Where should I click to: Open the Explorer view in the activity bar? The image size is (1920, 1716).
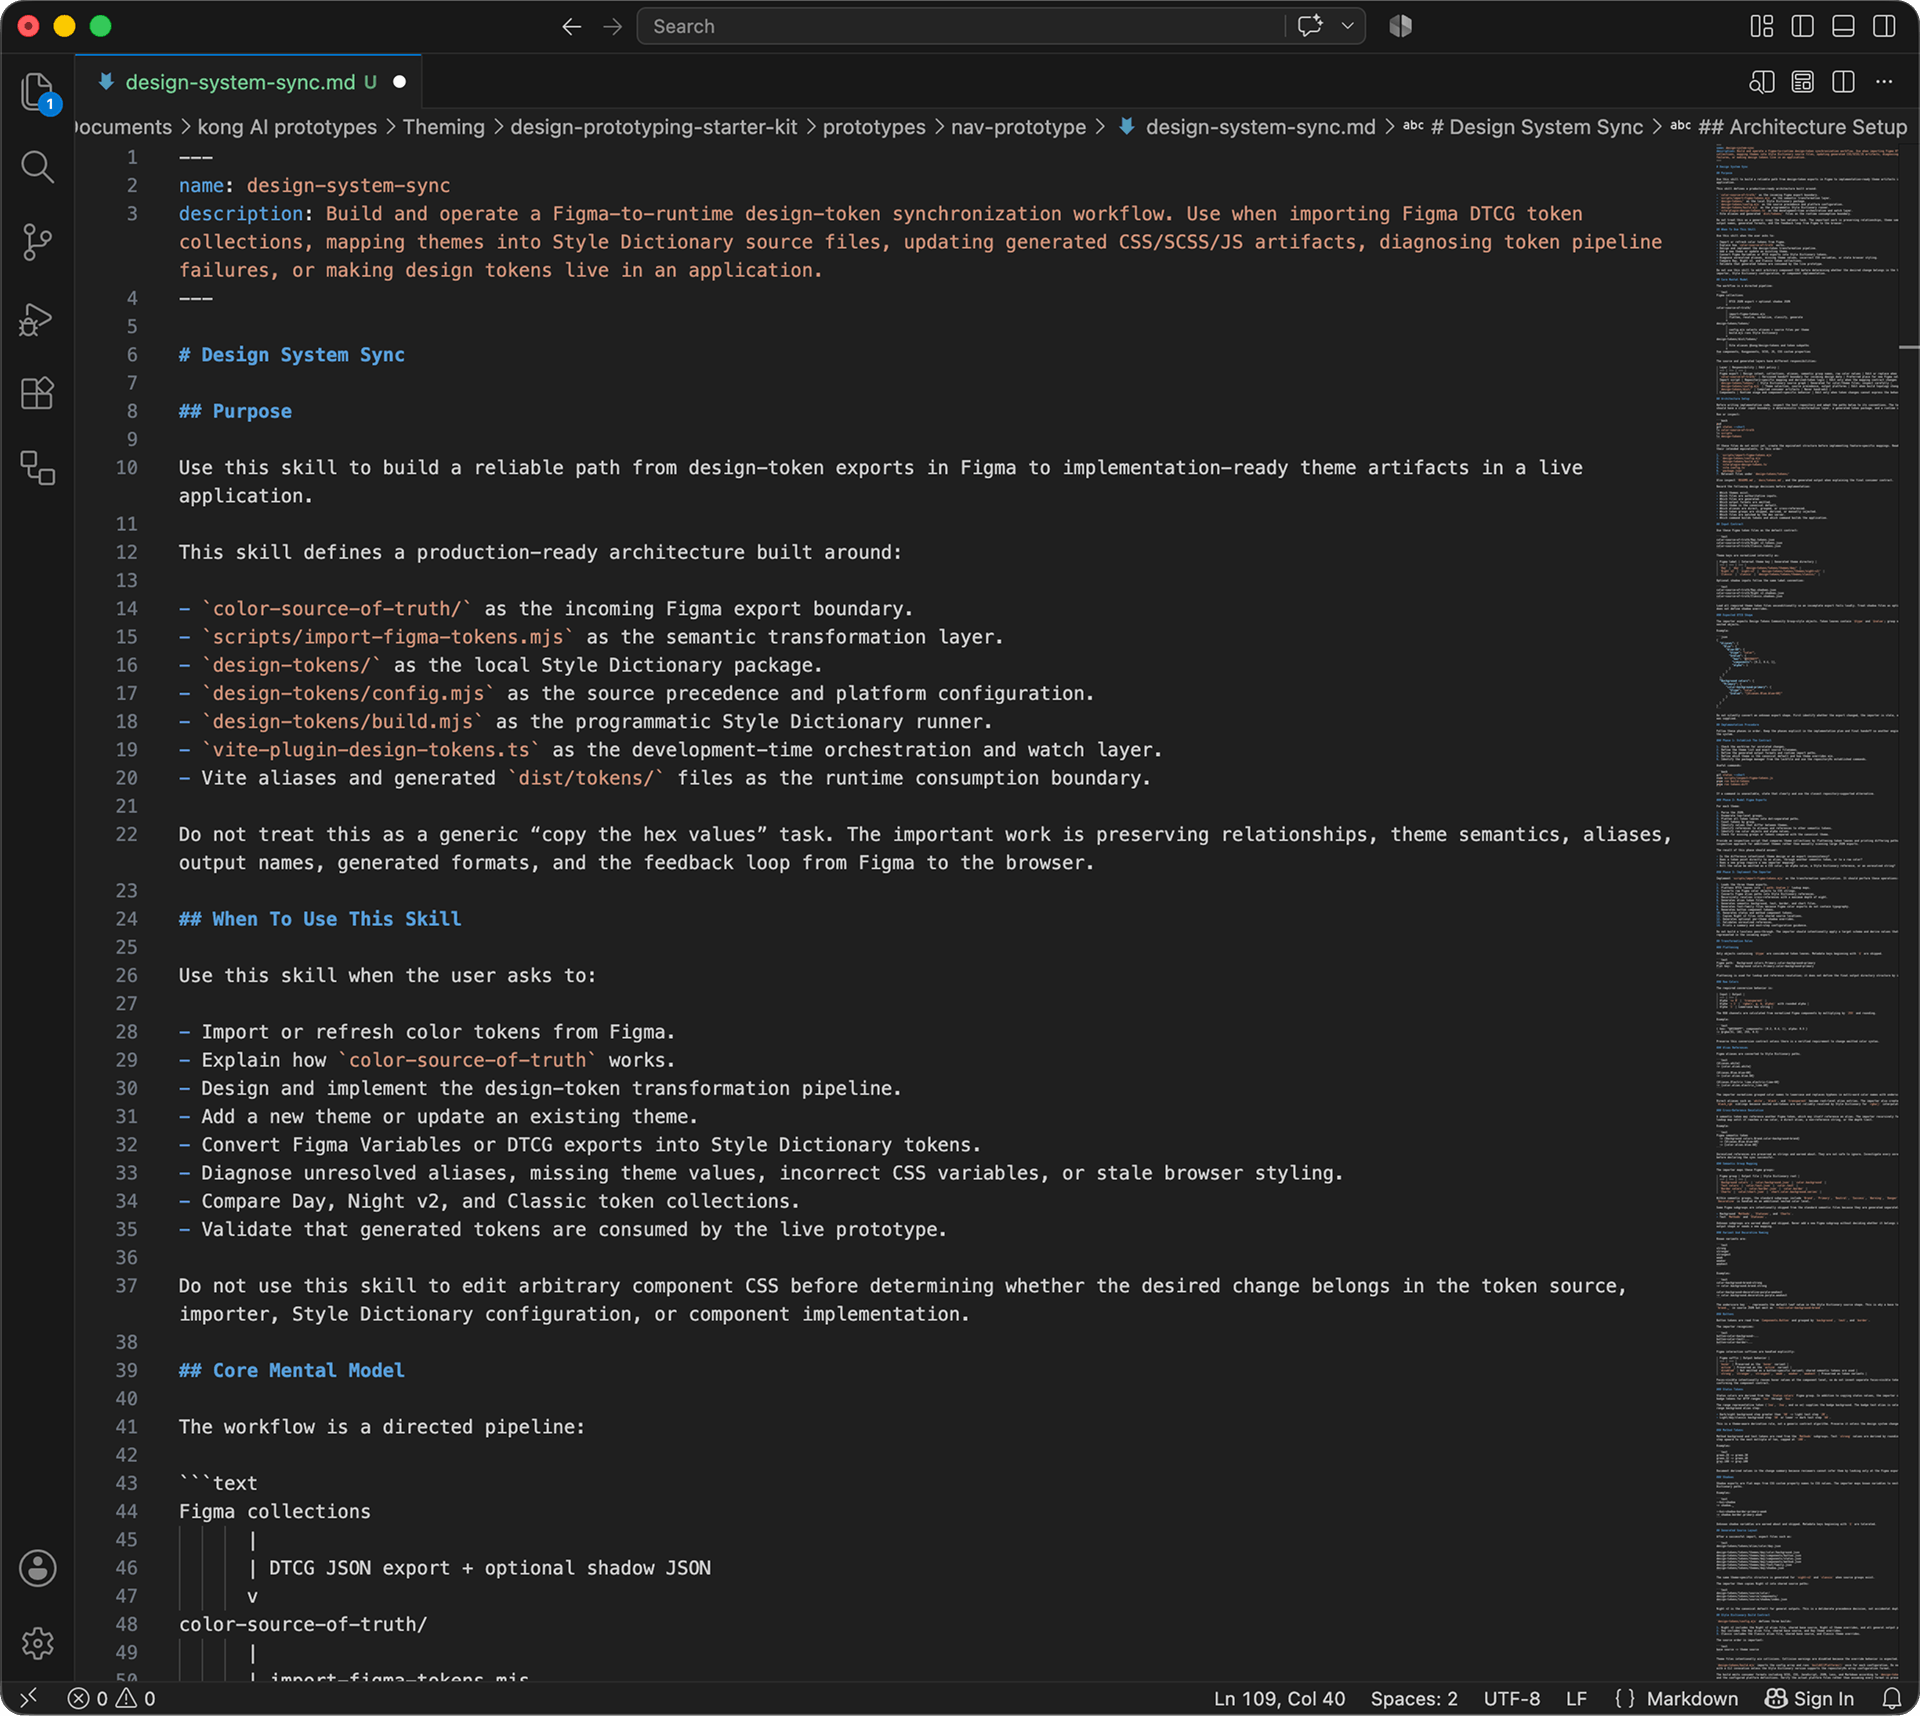pyautogui.click(x=37, y=92)
